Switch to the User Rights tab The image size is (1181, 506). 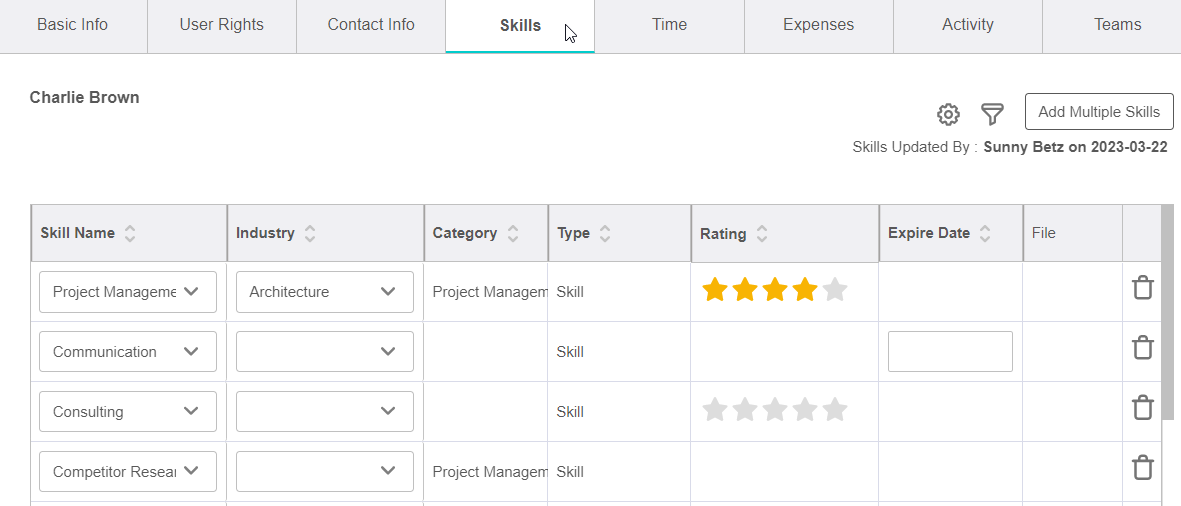pyautogui.click(x=221, y=26)
